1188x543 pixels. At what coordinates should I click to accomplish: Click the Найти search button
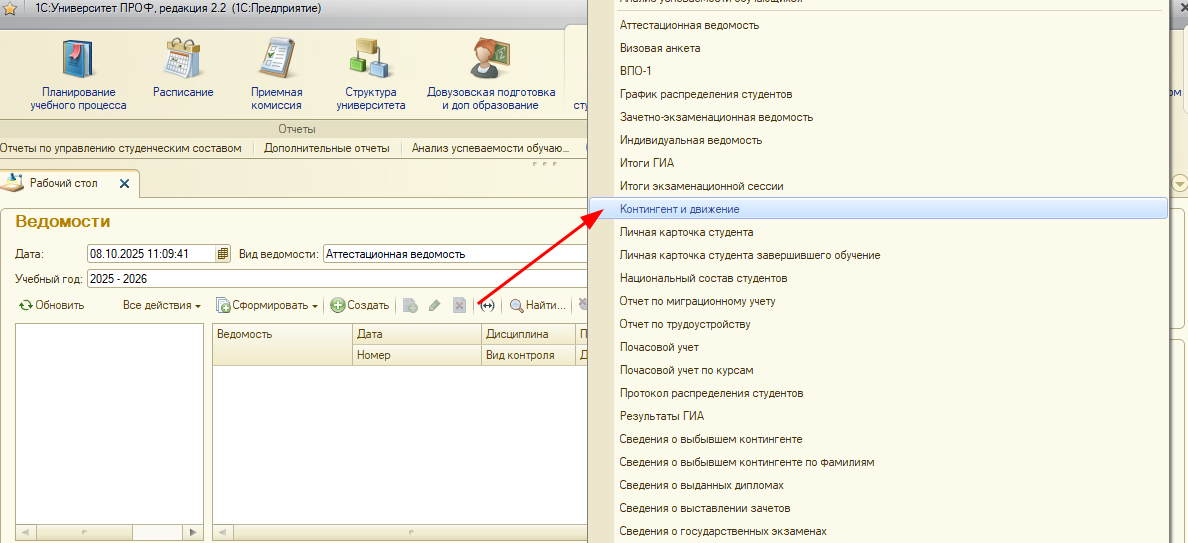click(538, 305)
